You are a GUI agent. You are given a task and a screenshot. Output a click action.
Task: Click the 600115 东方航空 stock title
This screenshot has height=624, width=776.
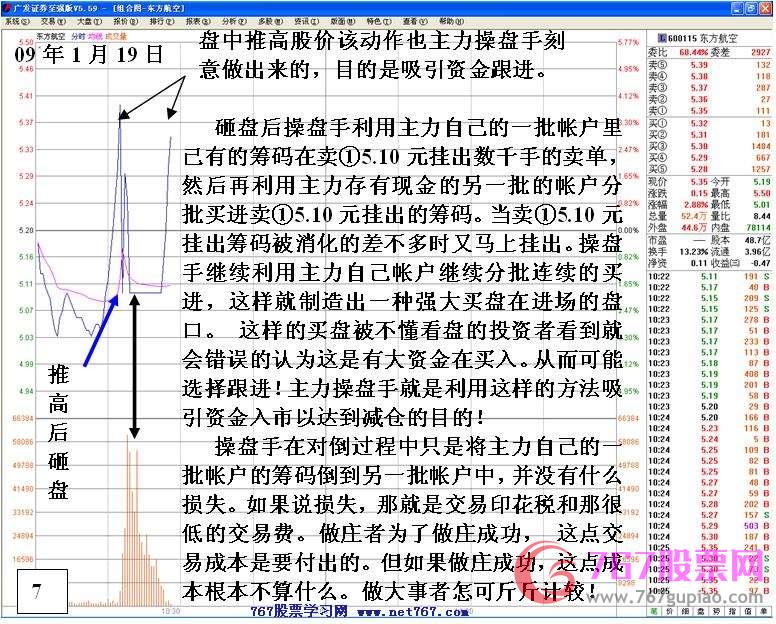(x=702, y=38)
